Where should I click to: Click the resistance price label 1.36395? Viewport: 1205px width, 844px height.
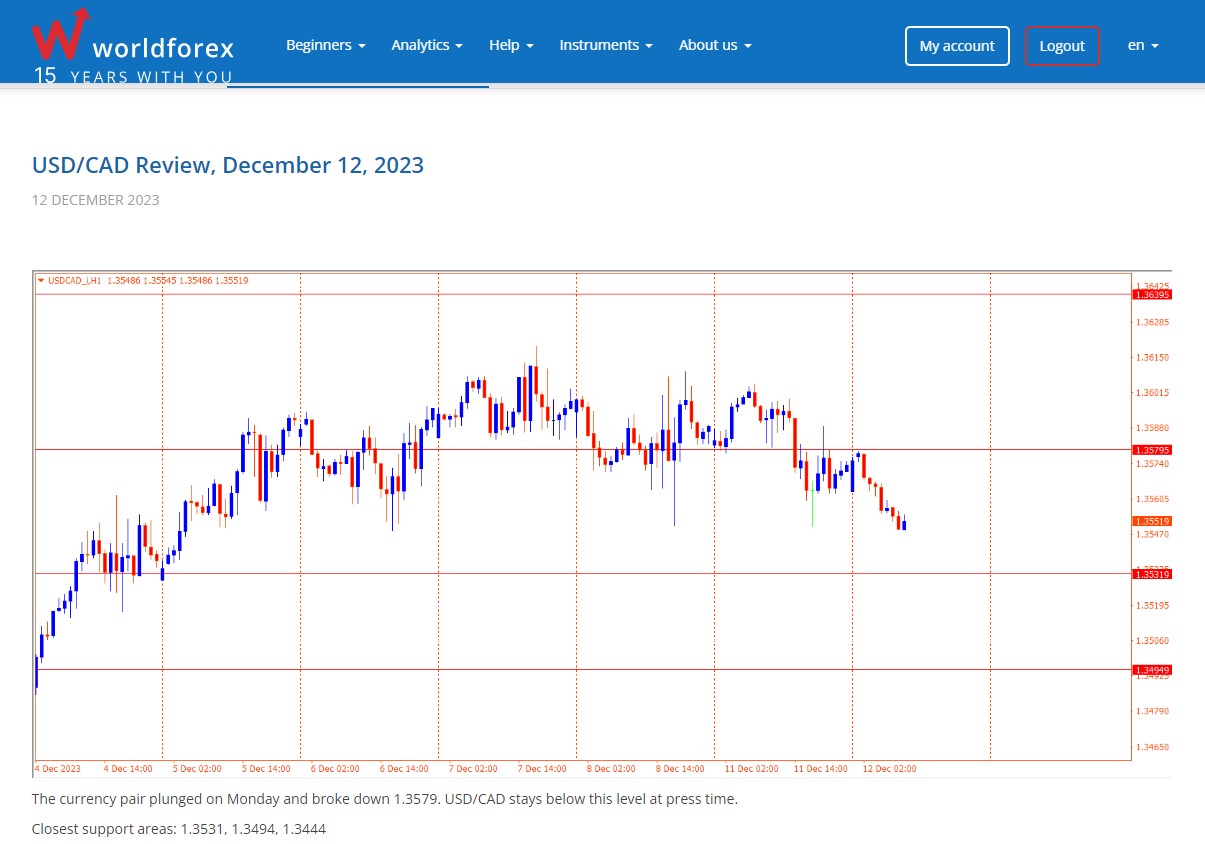tap(1152, 294)
